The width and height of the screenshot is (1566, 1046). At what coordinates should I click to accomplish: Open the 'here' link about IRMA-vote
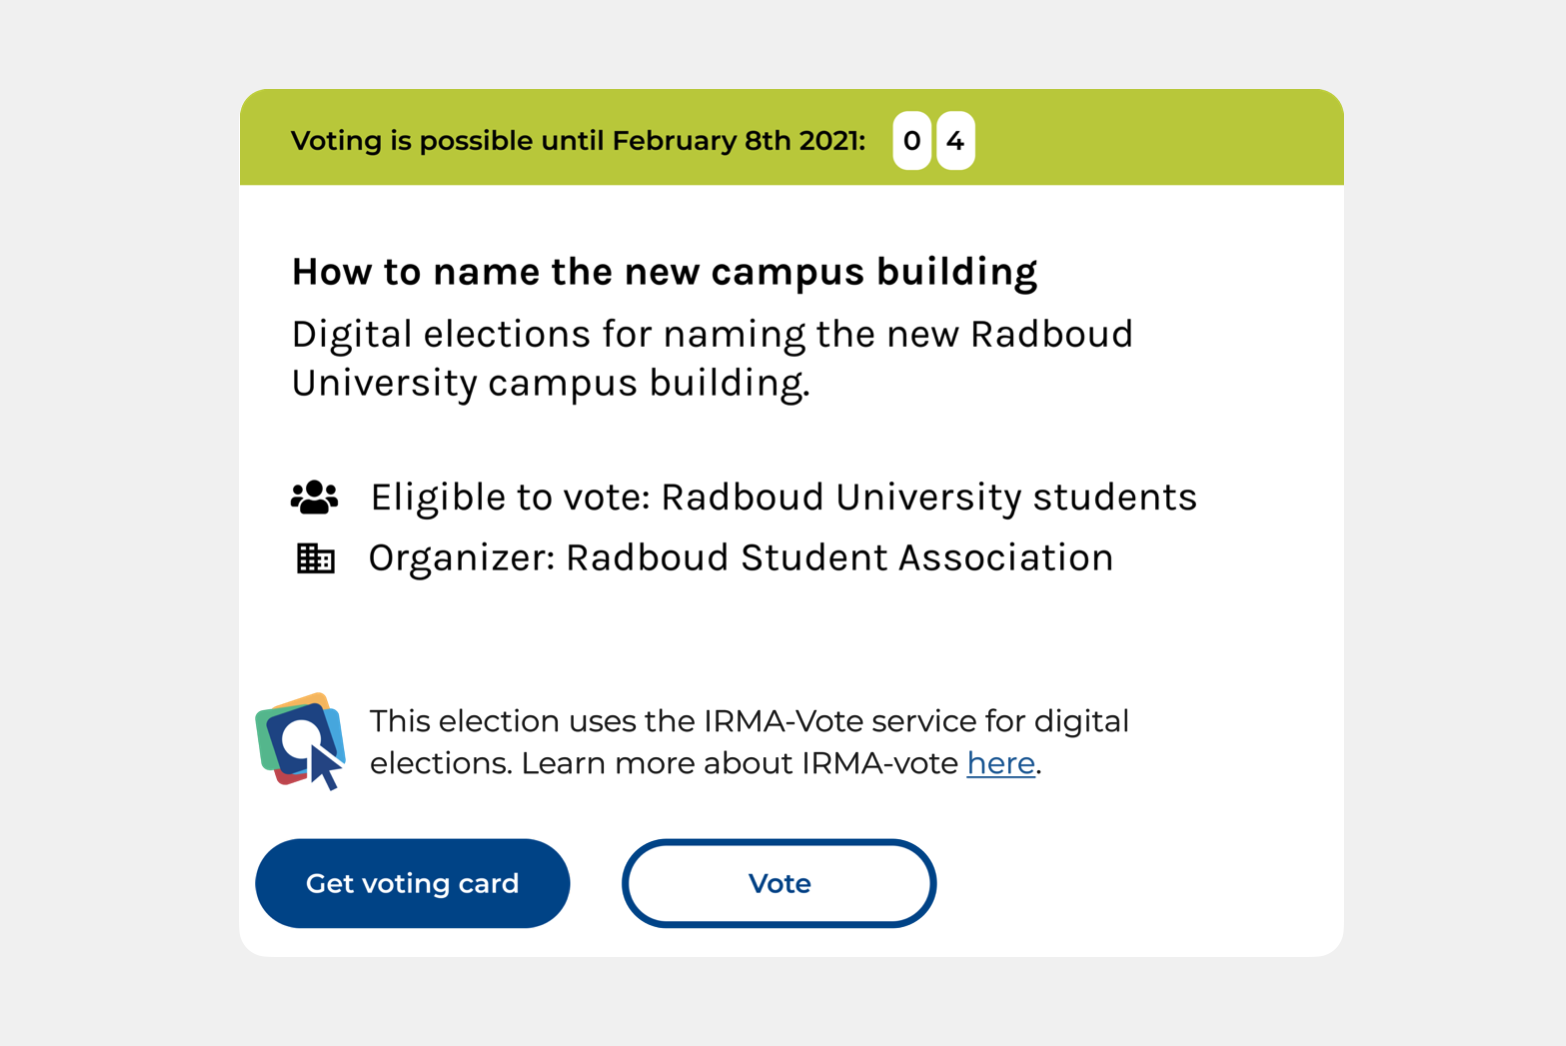[1000, 764]
